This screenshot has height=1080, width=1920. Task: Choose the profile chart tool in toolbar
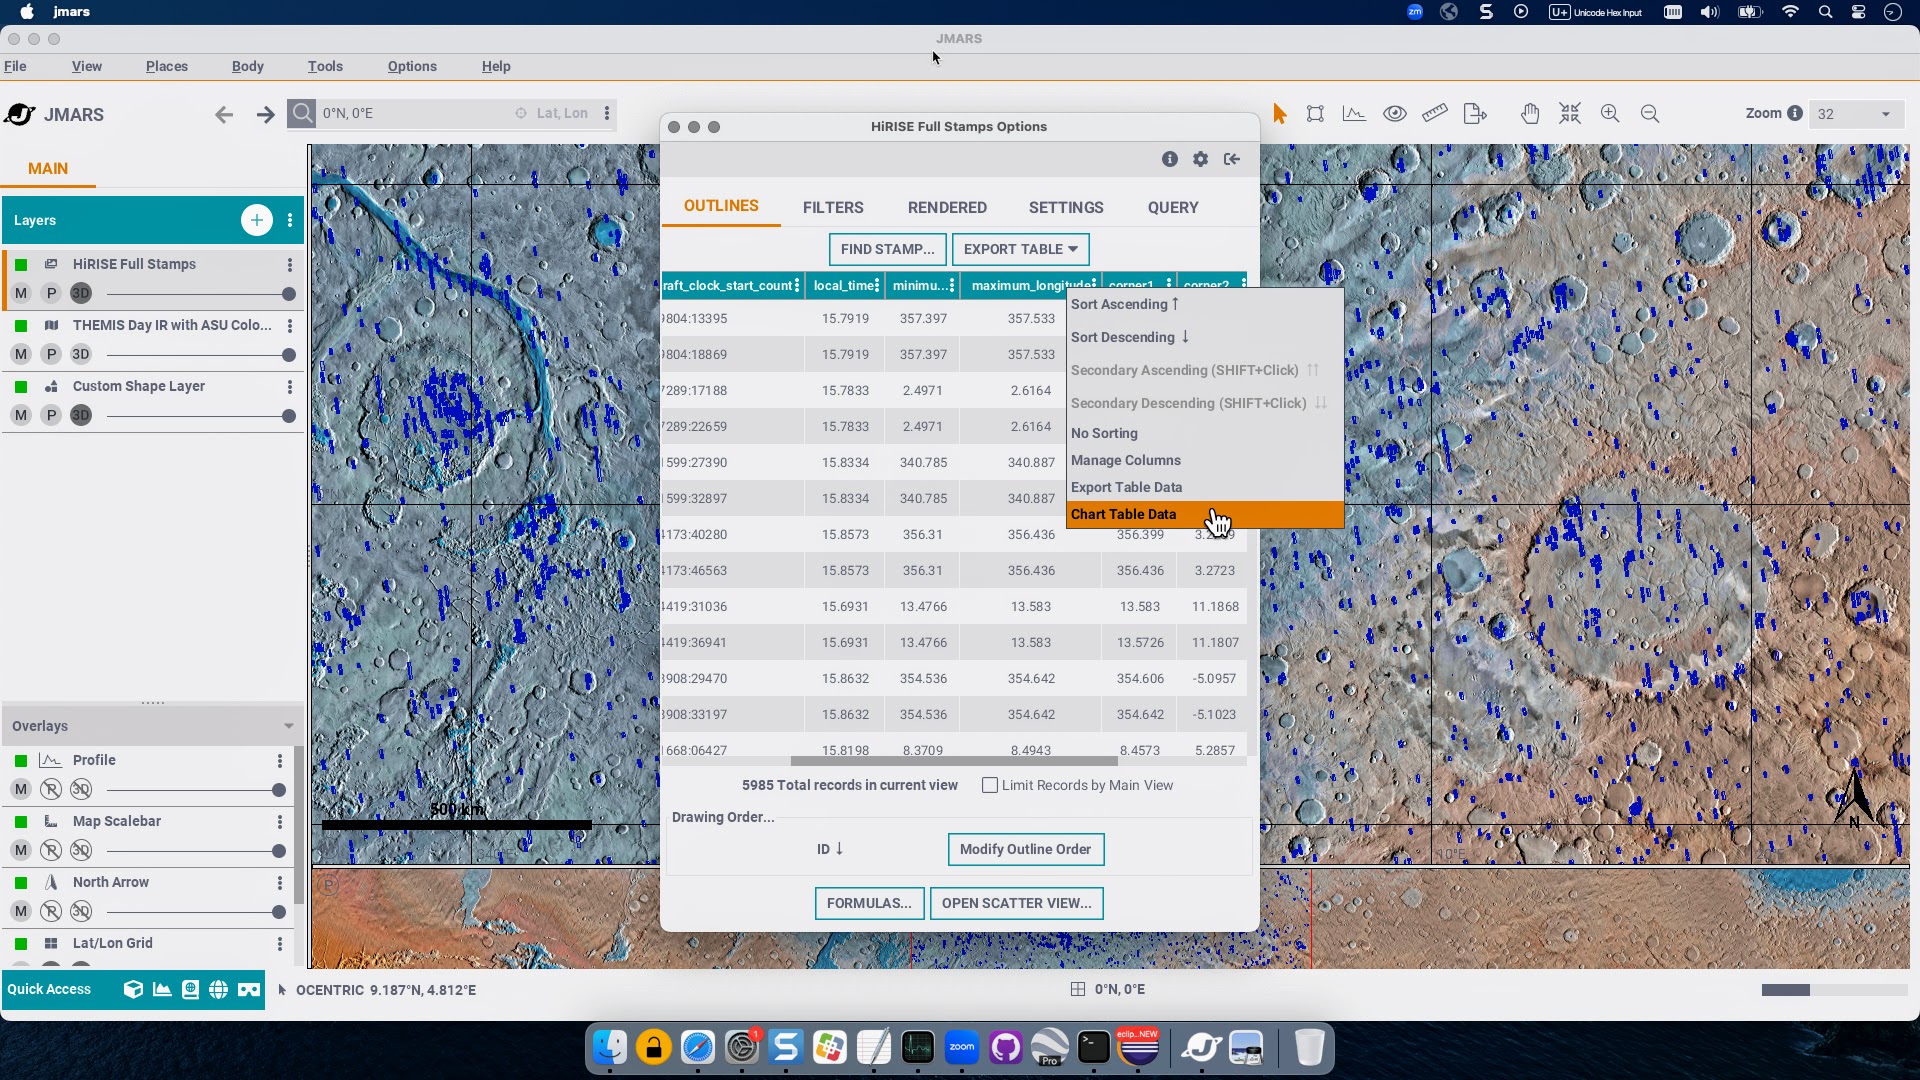(1354, 114)
